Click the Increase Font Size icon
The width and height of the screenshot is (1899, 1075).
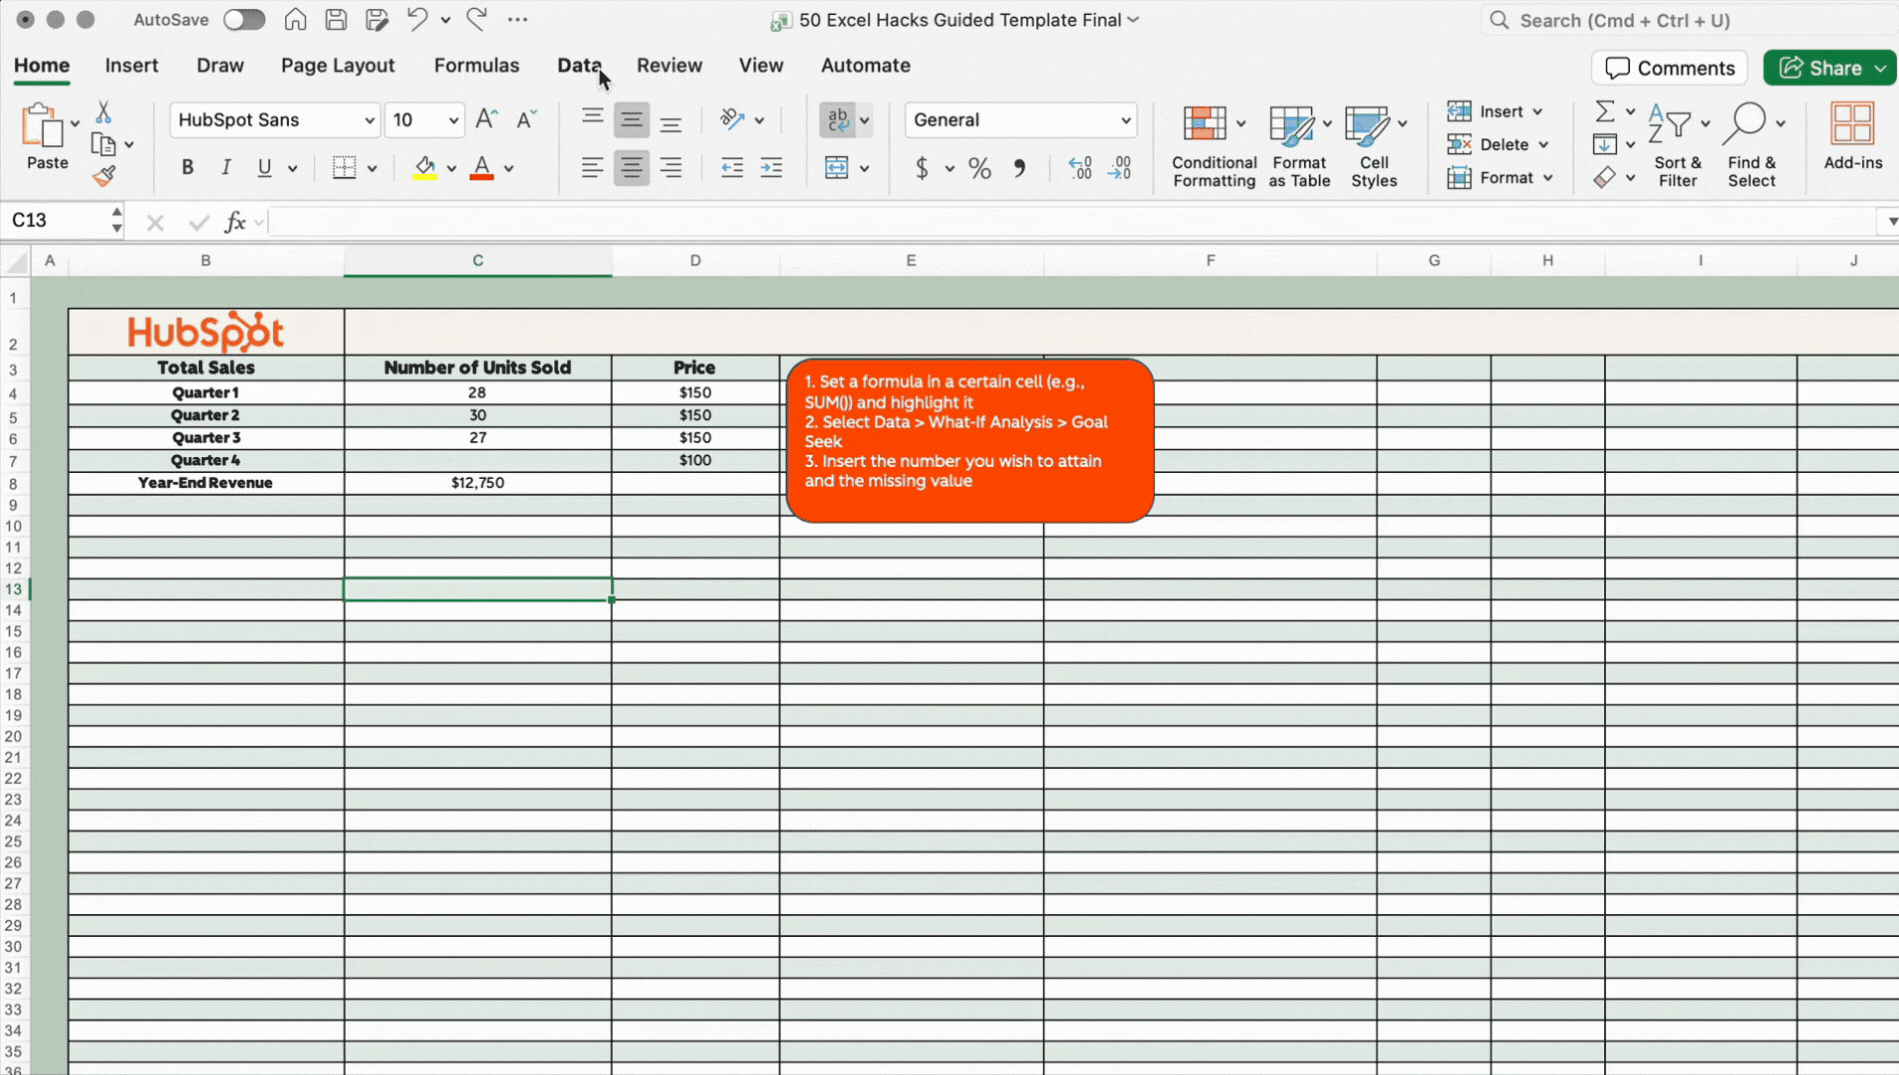486,120
